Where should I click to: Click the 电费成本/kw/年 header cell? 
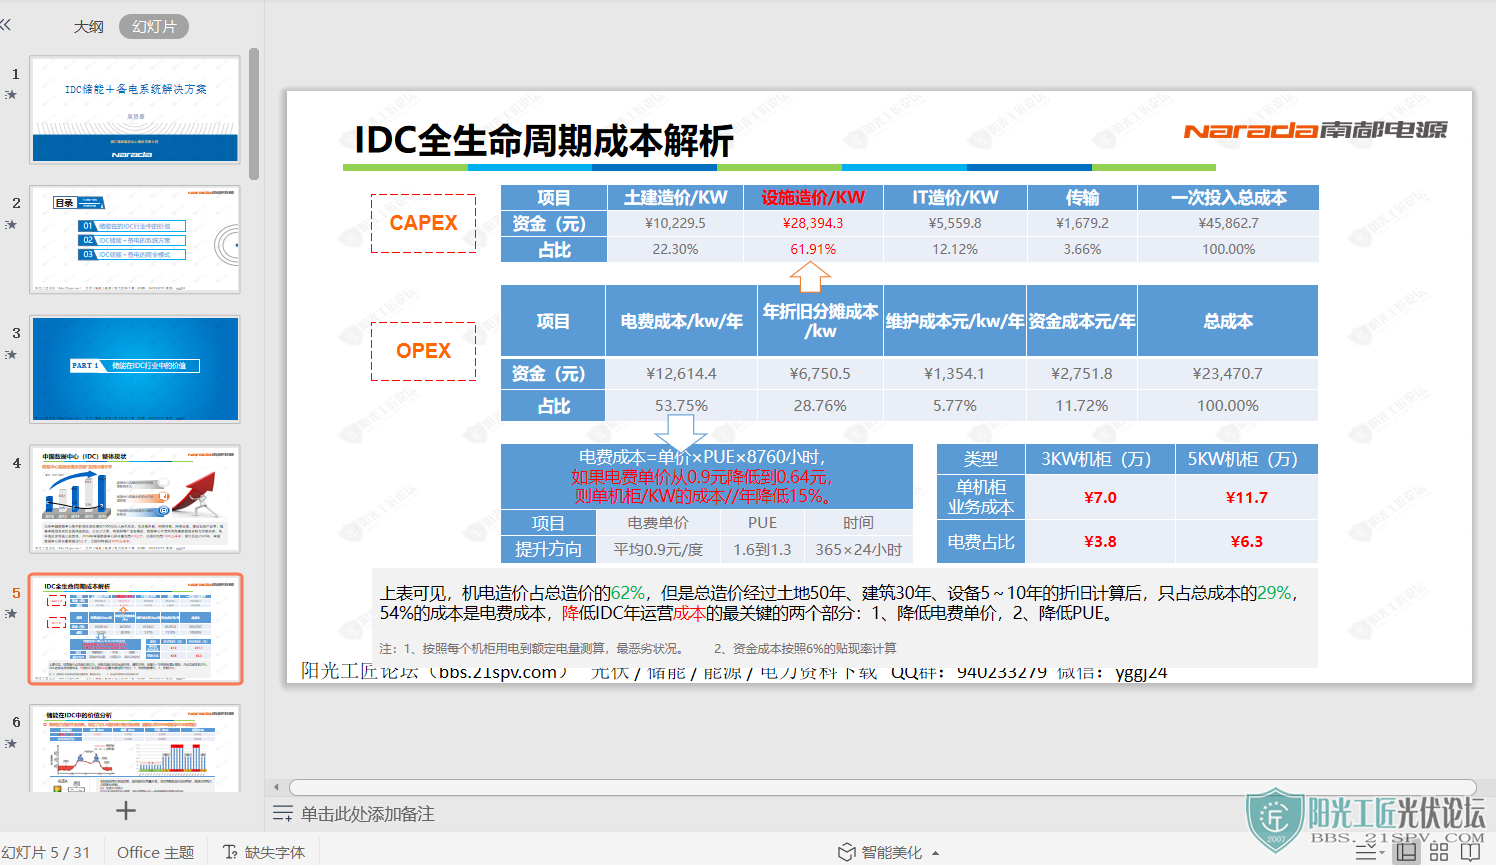click(681, 321)
